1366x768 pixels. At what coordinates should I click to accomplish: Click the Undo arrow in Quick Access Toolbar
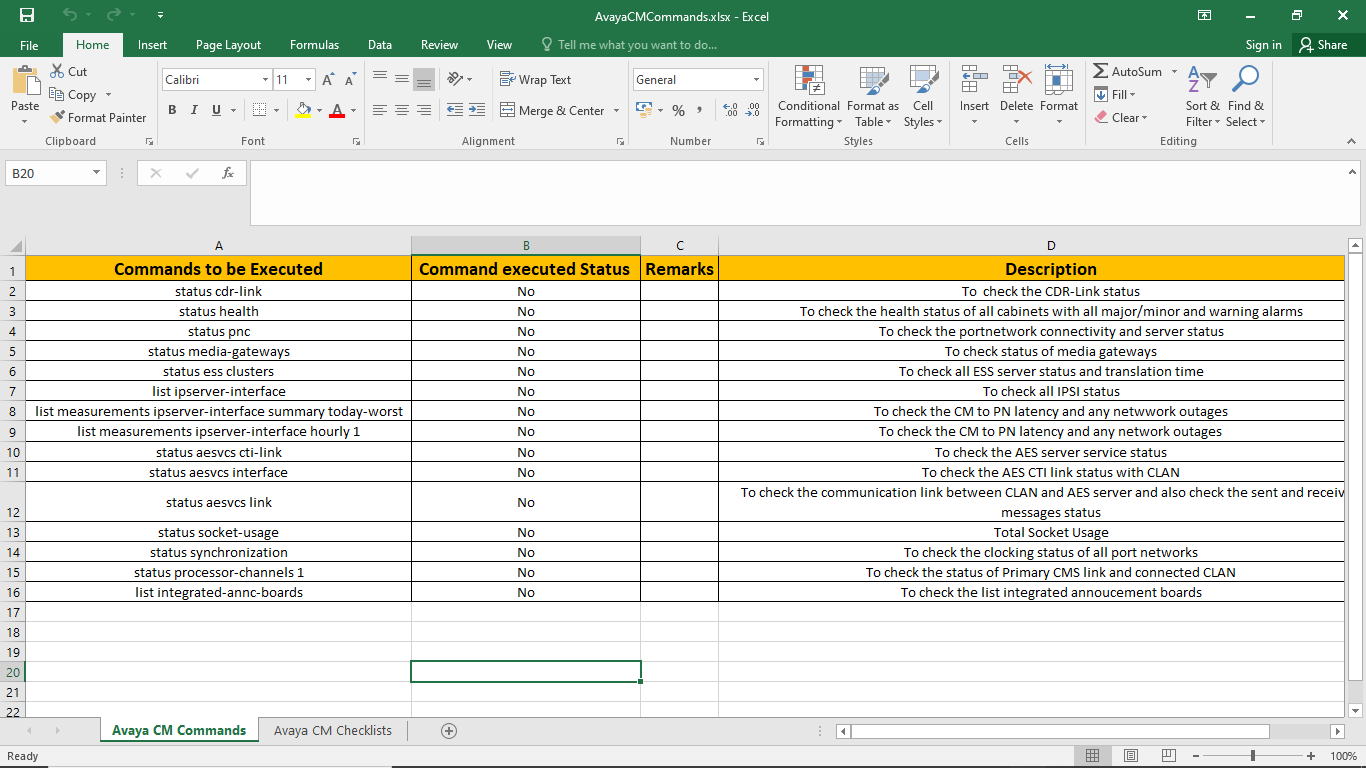[69, 15]
